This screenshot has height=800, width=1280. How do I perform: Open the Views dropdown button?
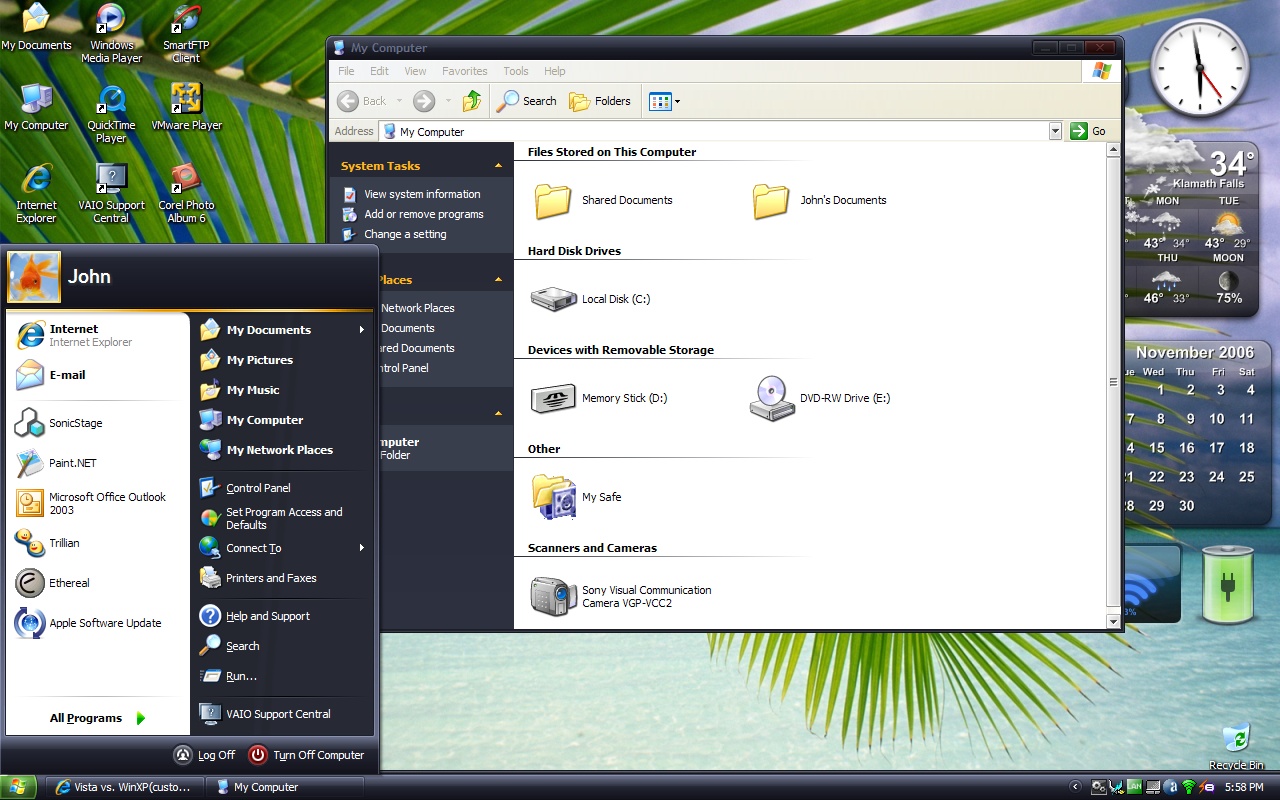(x=664, y=101)
